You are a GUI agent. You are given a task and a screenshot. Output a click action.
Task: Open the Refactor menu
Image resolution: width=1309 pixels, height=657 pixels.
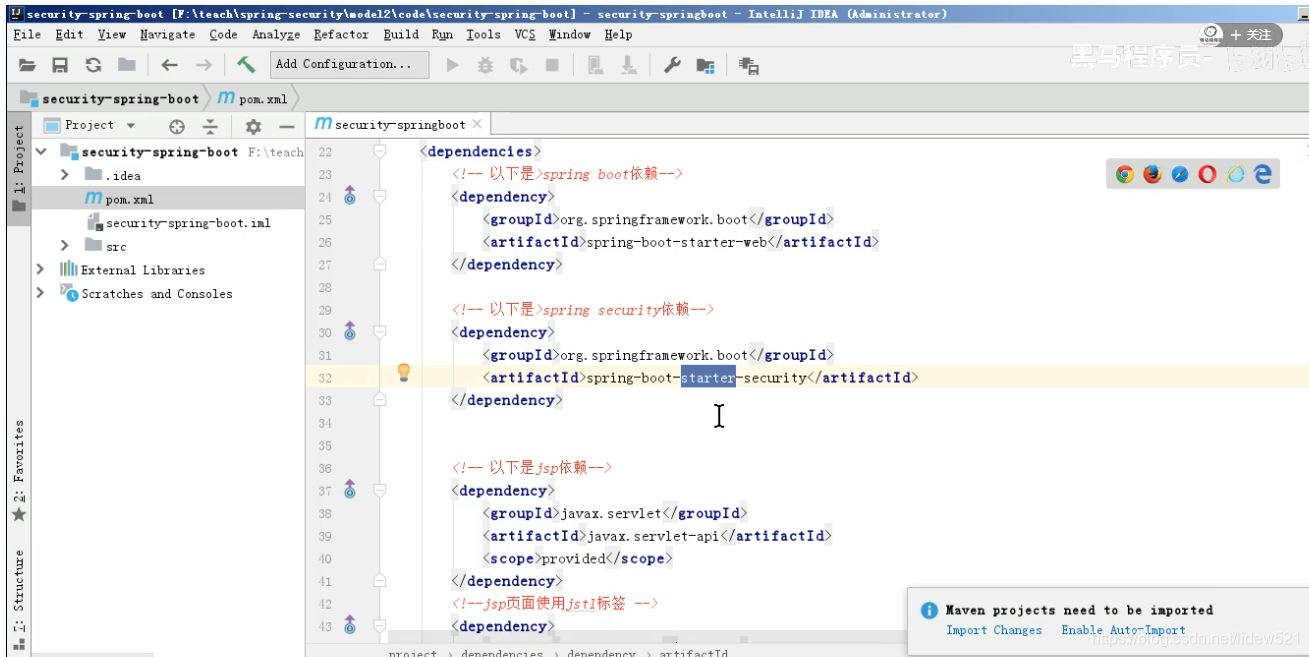click(341, 34)
